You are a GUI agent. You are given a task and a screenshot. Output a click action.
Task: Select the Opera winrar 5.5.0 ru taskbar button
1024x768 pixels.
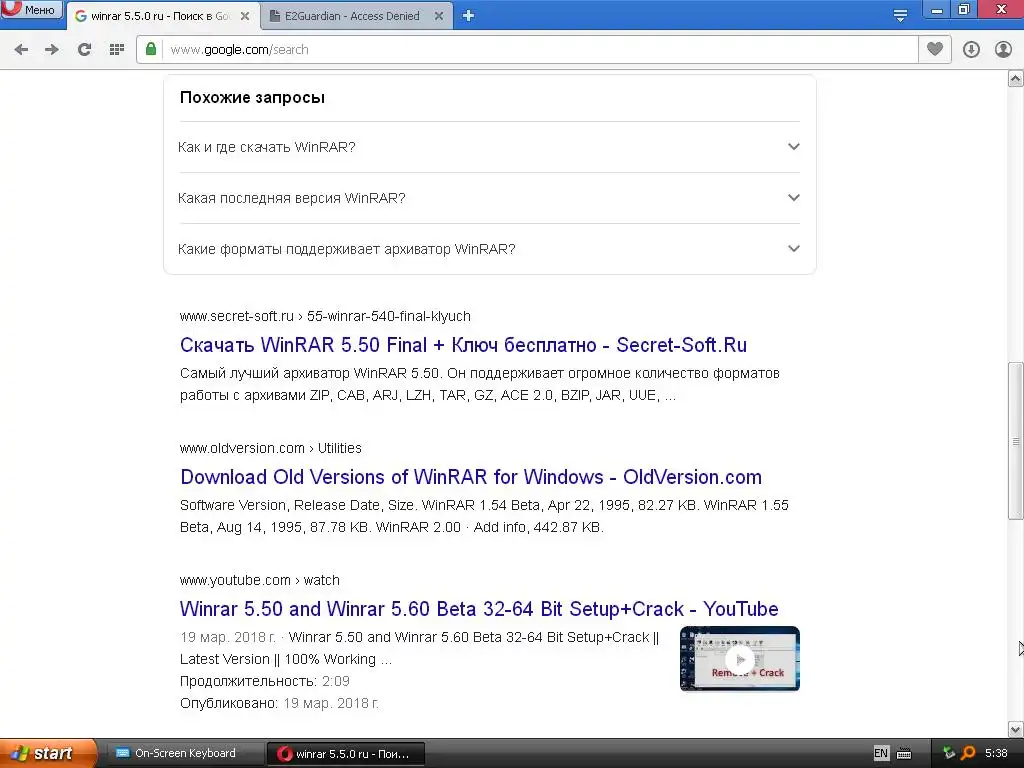tap(346, 754)
